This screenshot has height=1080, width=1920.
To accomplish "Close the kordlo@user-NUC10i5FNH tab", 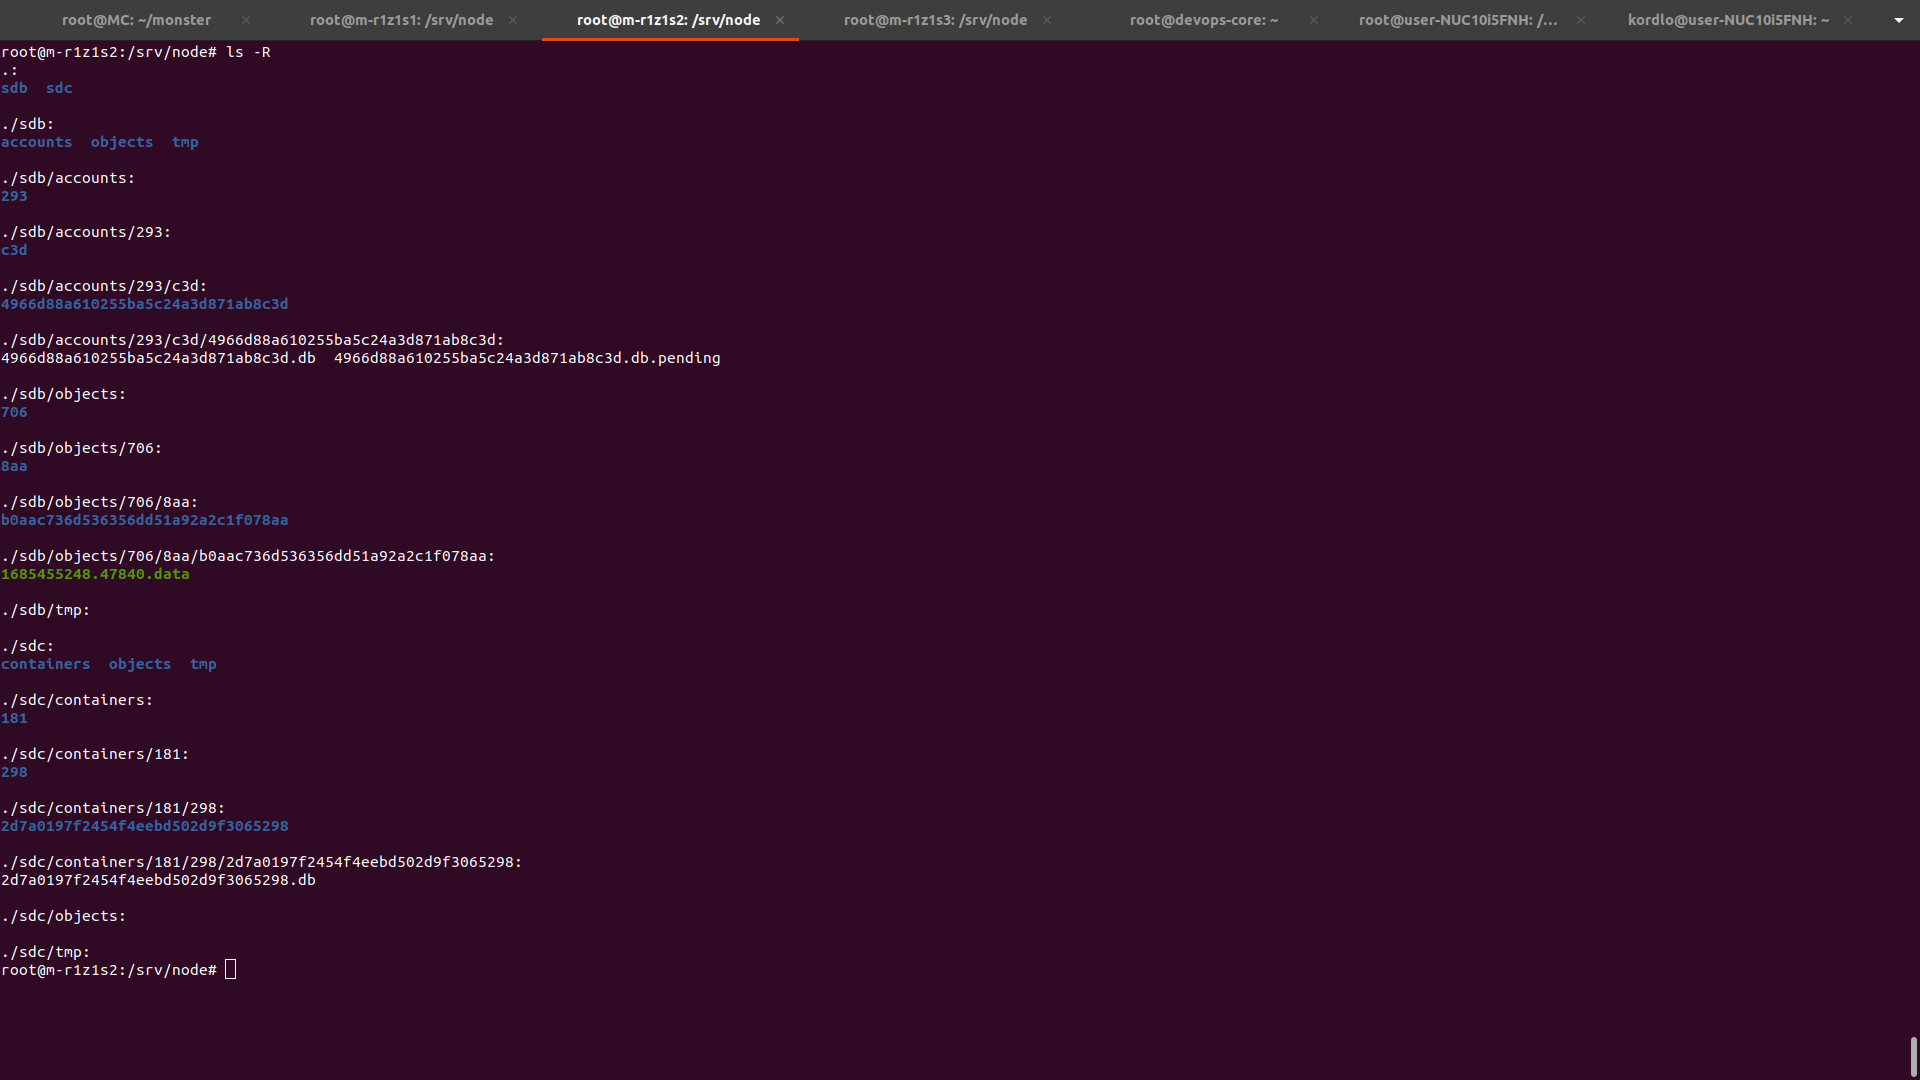I will click(1848, 20).
